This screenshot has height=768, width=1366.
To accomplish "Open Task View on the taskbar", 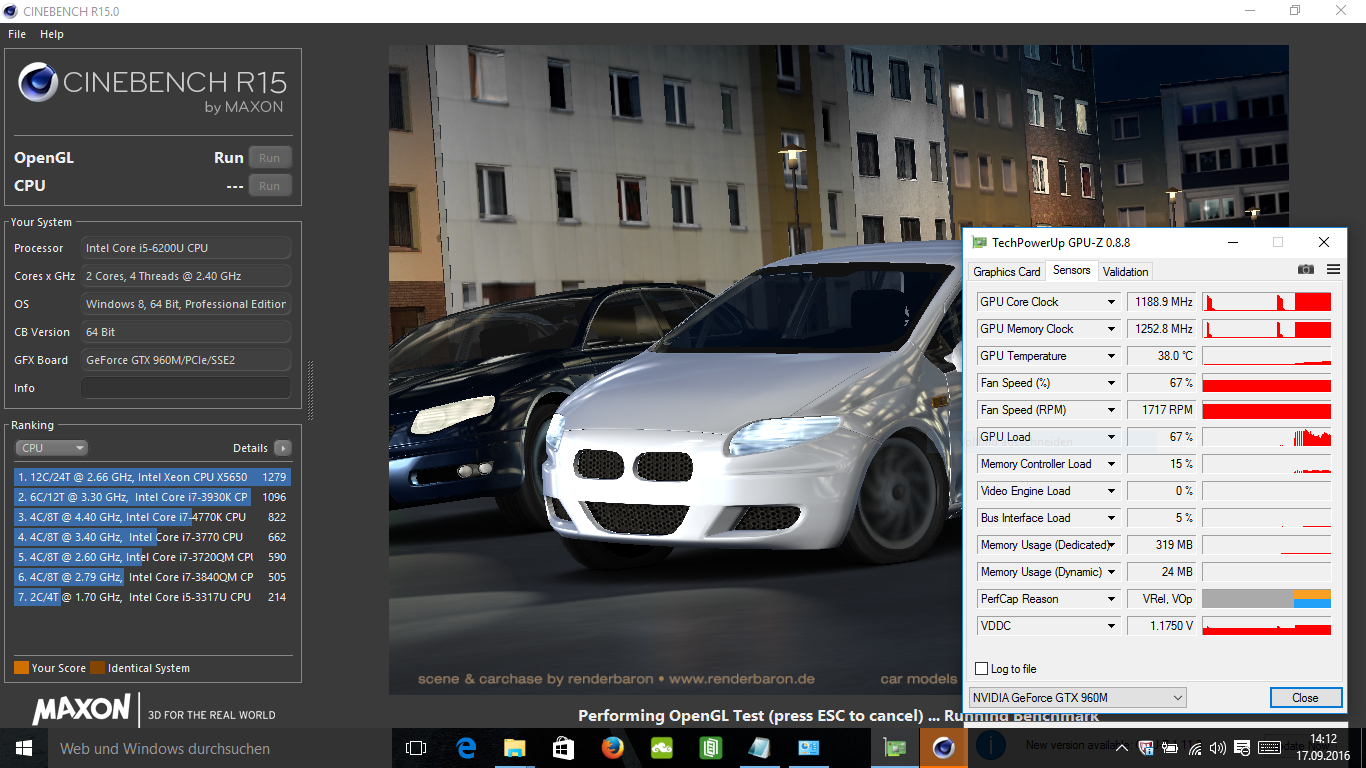I will point(416,748).
